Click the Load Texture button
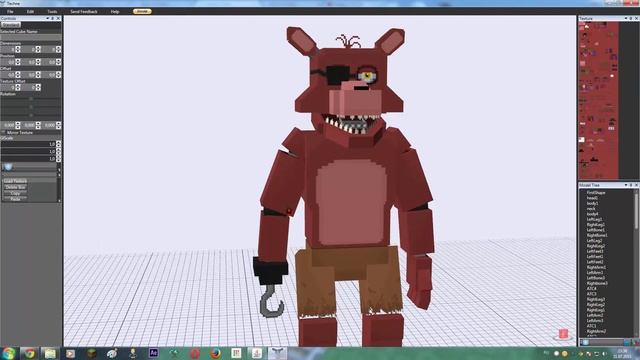This screenshot has height=360, width=640. [16, 181]
